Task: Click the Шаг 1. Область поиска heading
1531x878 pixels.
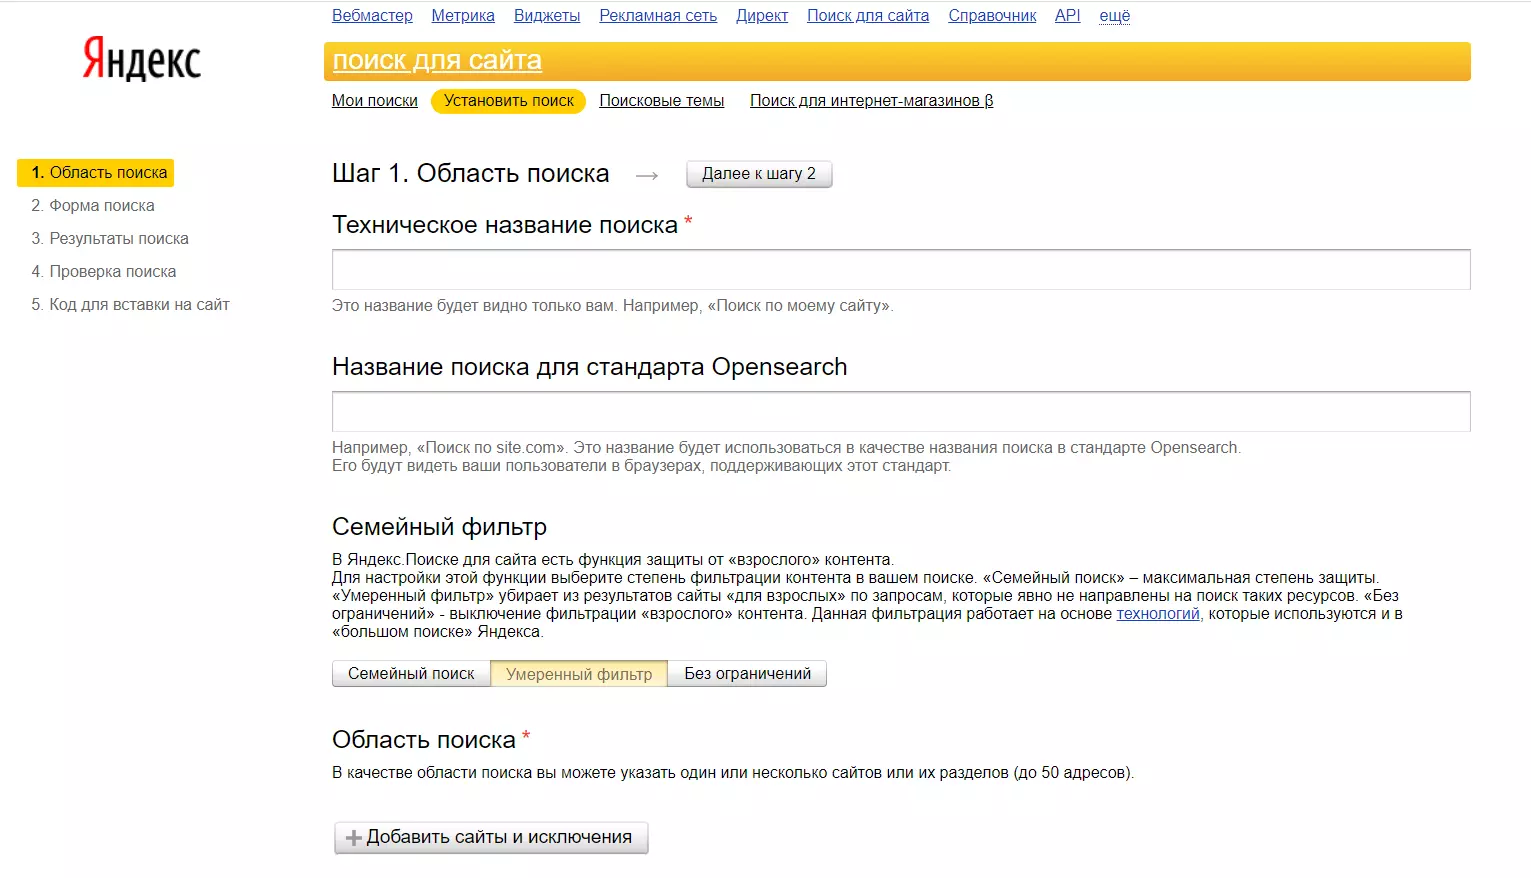Action: coord(470,174)
